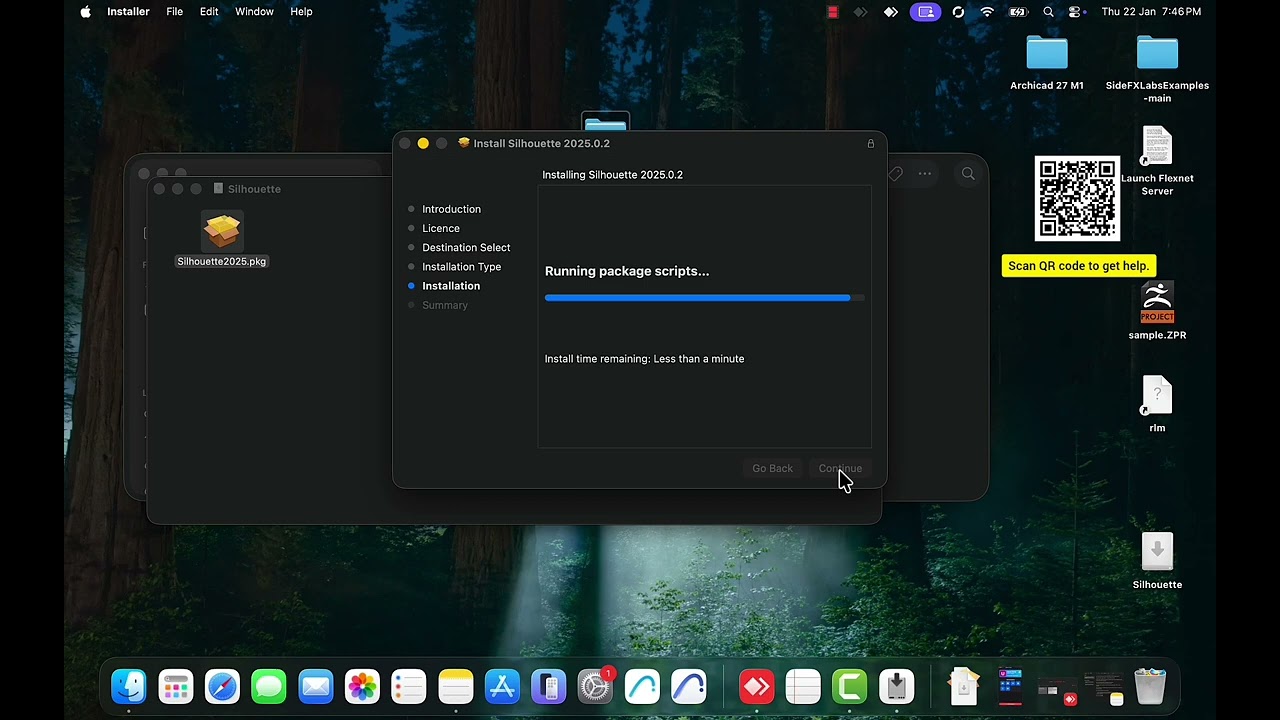The width and height of the screenshot is (1280, 720).
Task: Open Reminders from the Dock
Action: click(409, 687)
